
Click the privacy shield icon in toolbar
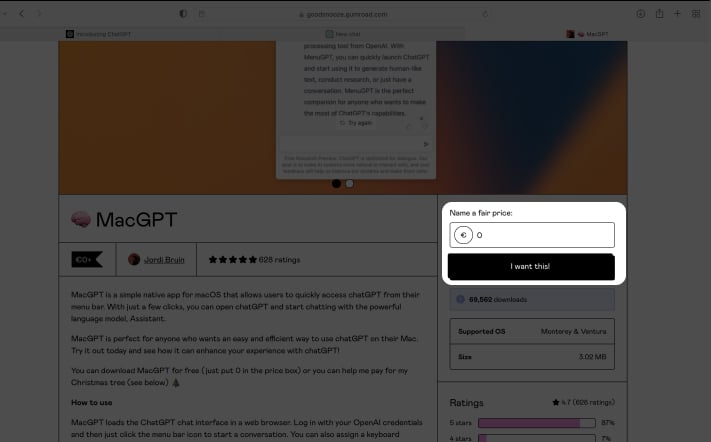(x=182, y=14)
